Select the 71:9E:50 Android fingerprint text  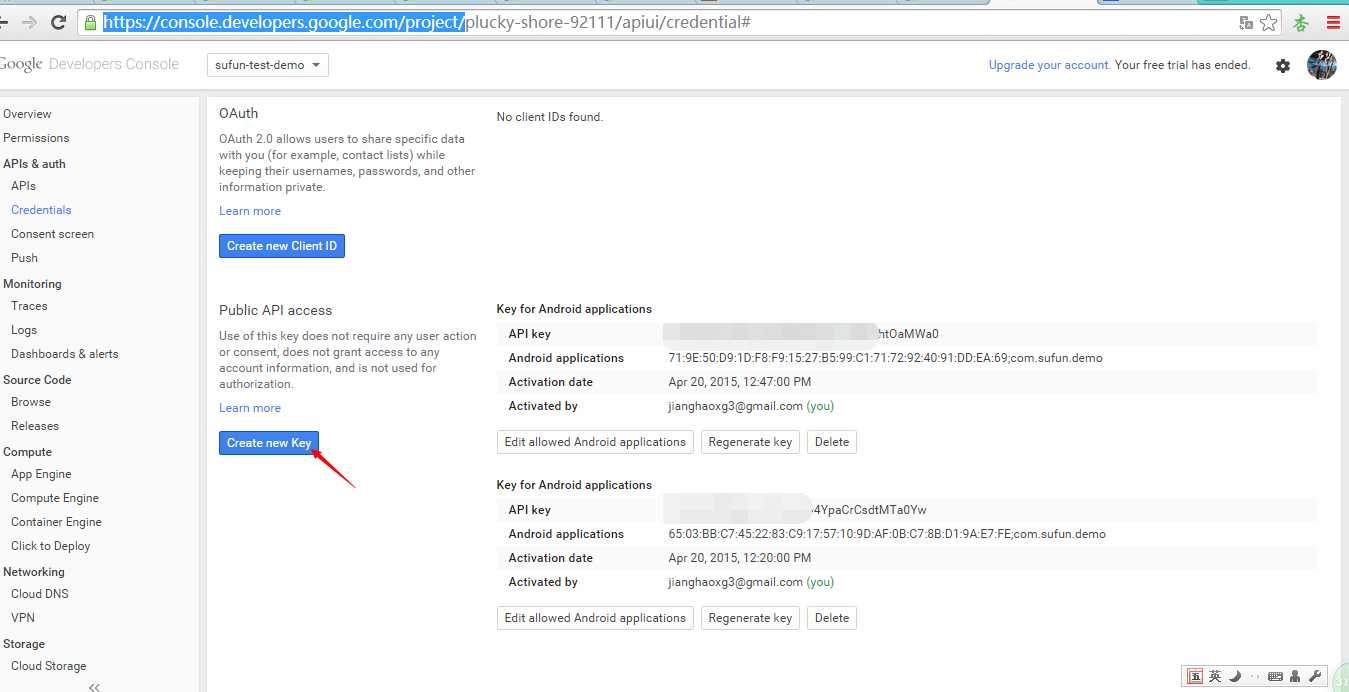click(885, 358)
